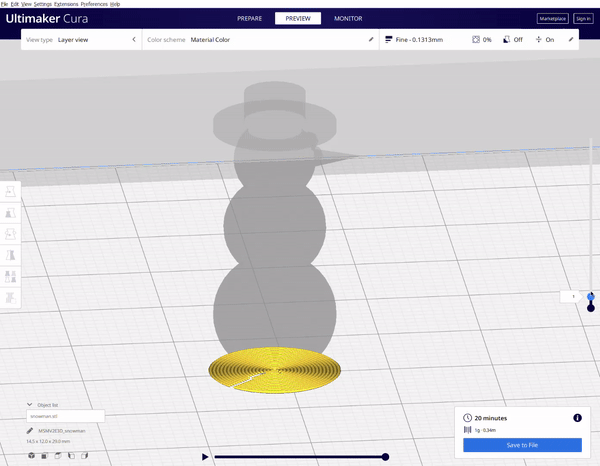Select the Rotate tool in left toolbar

(x=11, y=233)
